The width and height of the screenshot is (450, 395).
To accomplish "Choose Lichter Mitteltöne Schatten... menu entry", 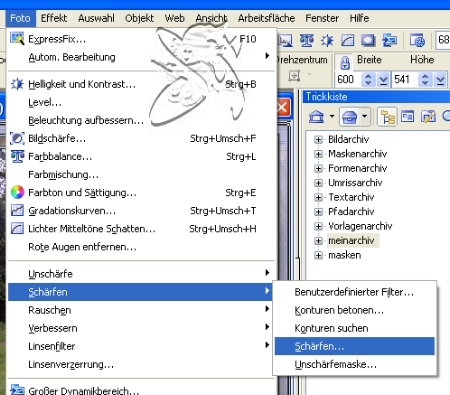I will (x=141, y=229).
